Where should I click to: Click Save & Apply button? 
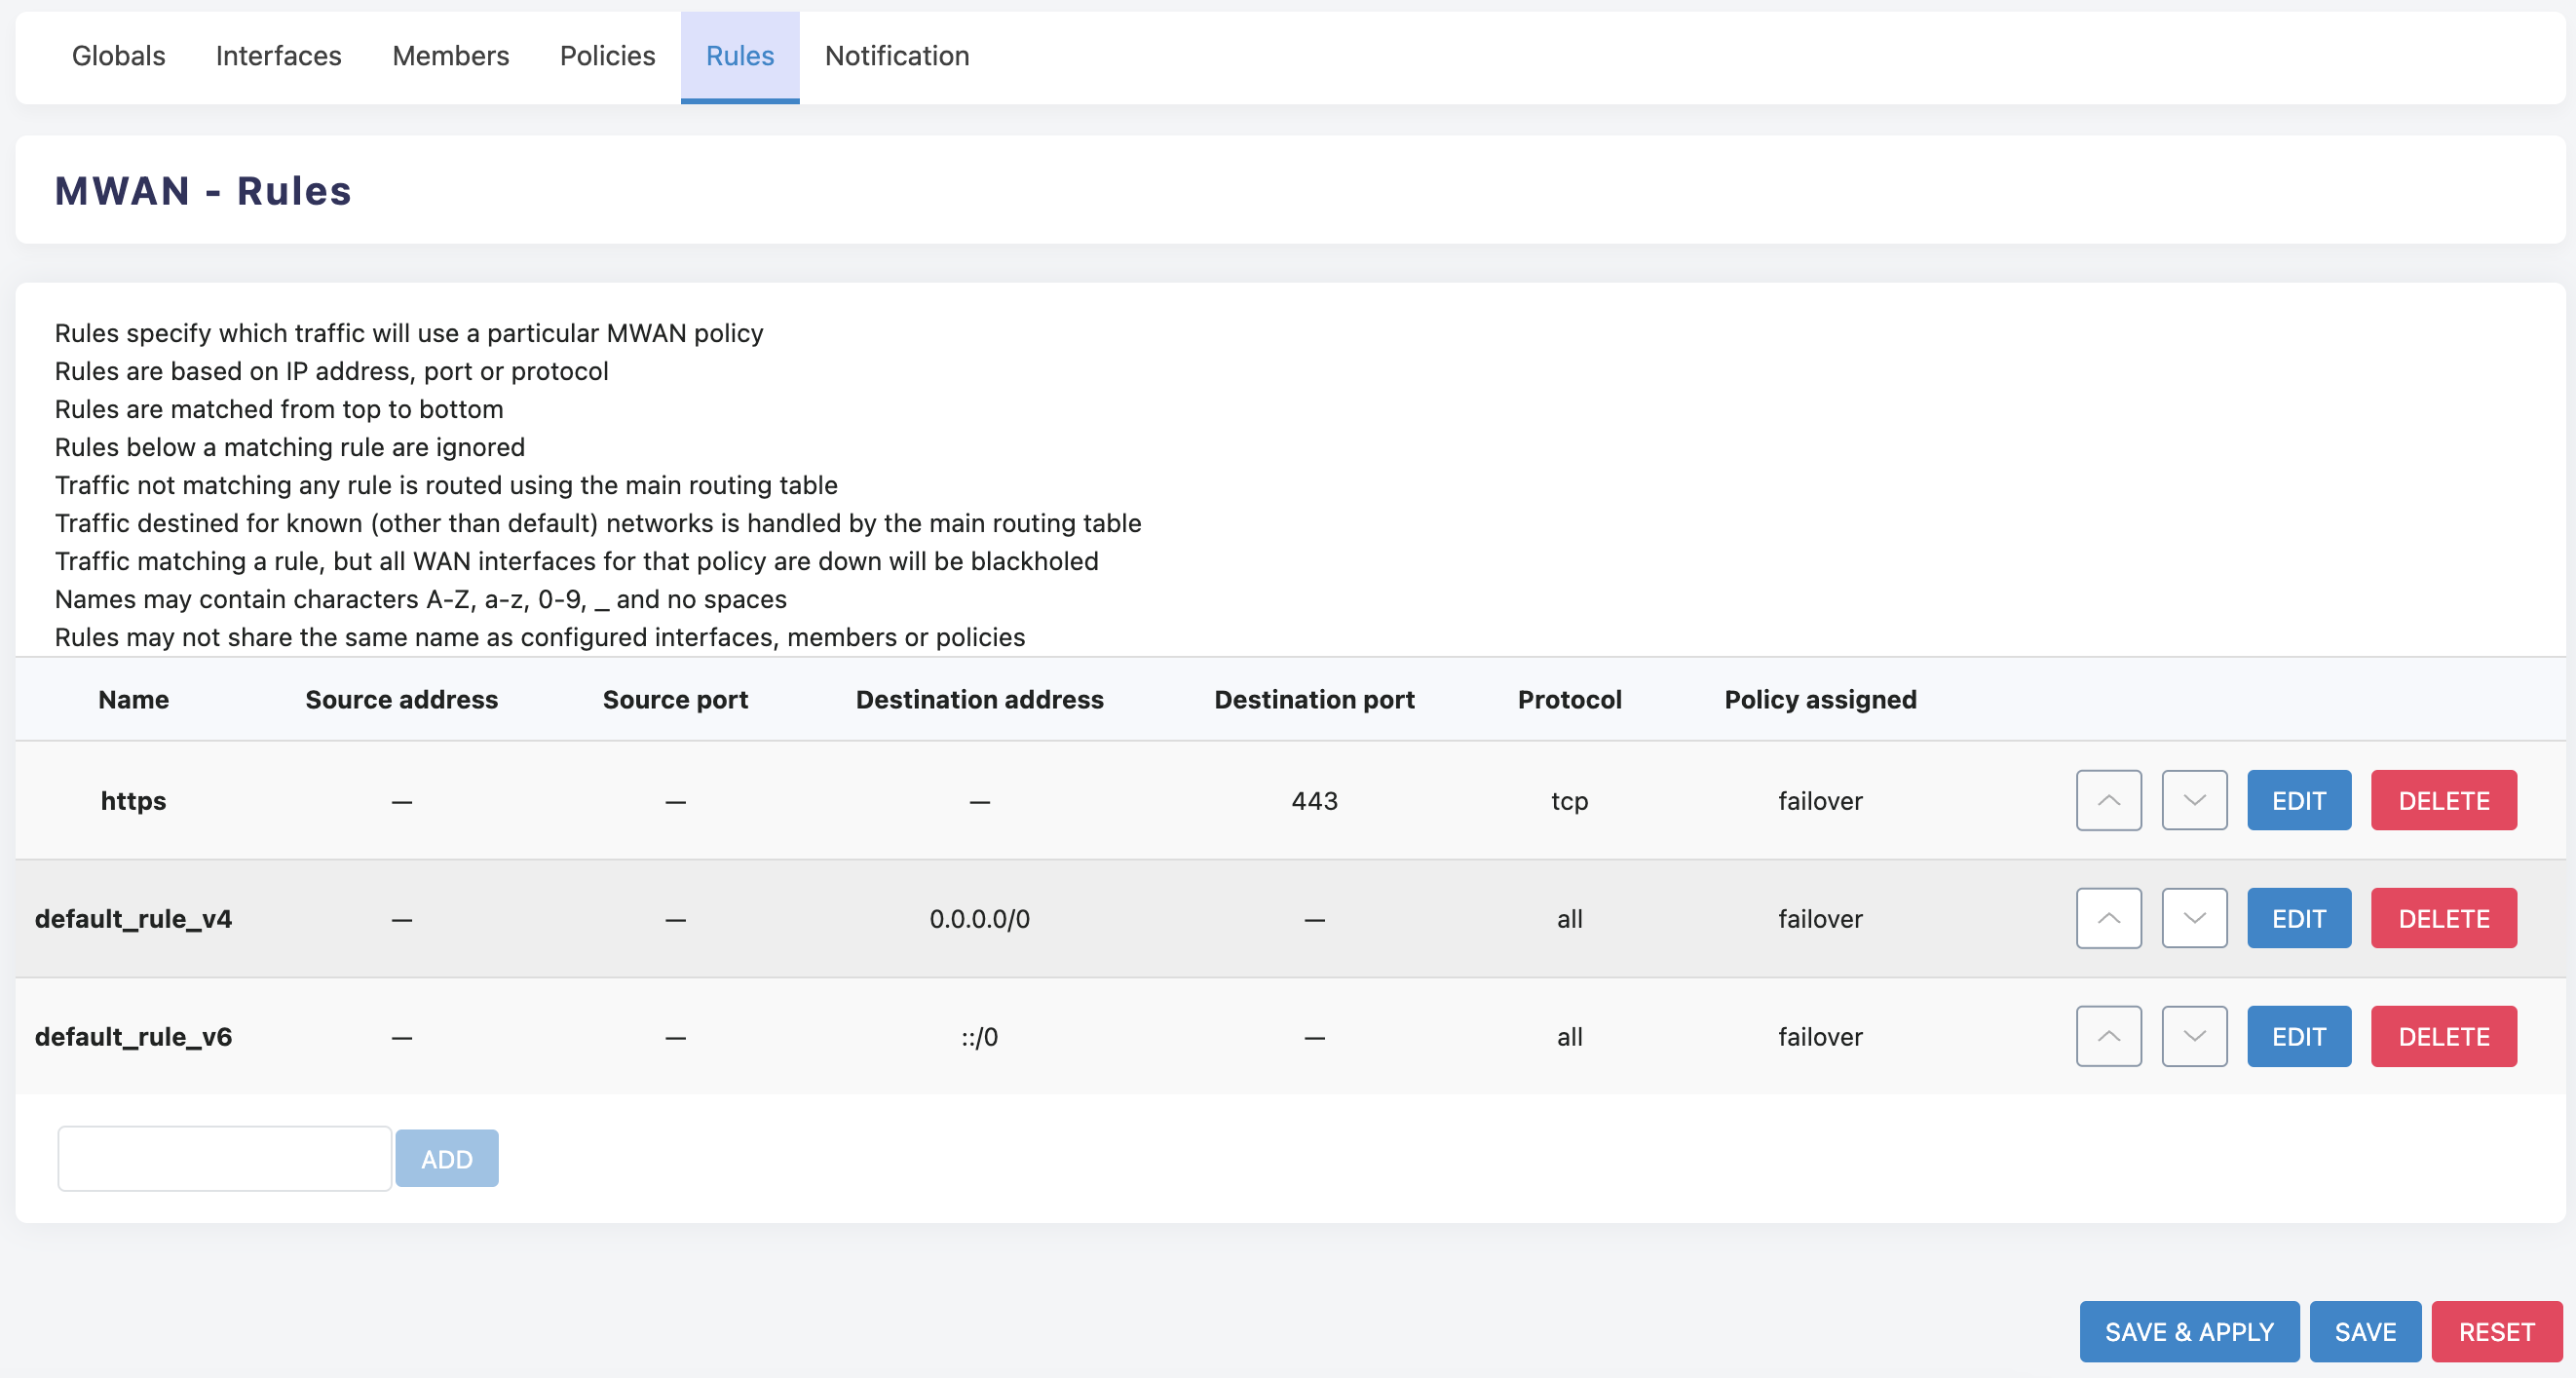[x=2188, y=1331]
